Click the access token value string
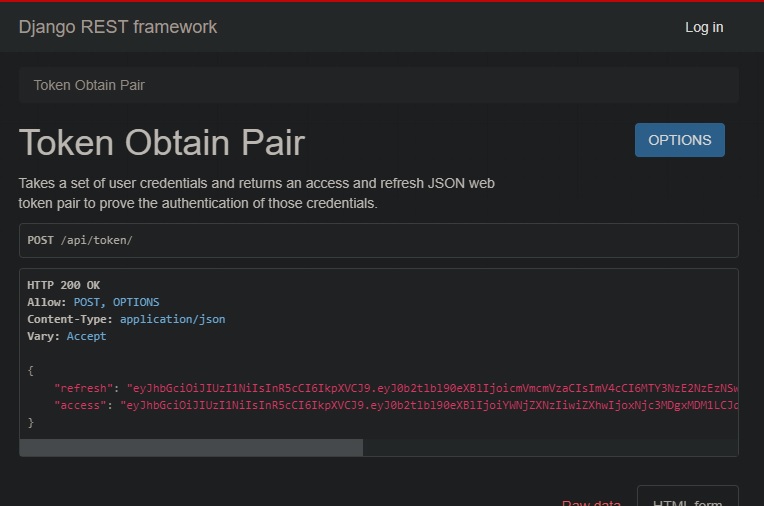764x506 pixels. click(429, 405)
